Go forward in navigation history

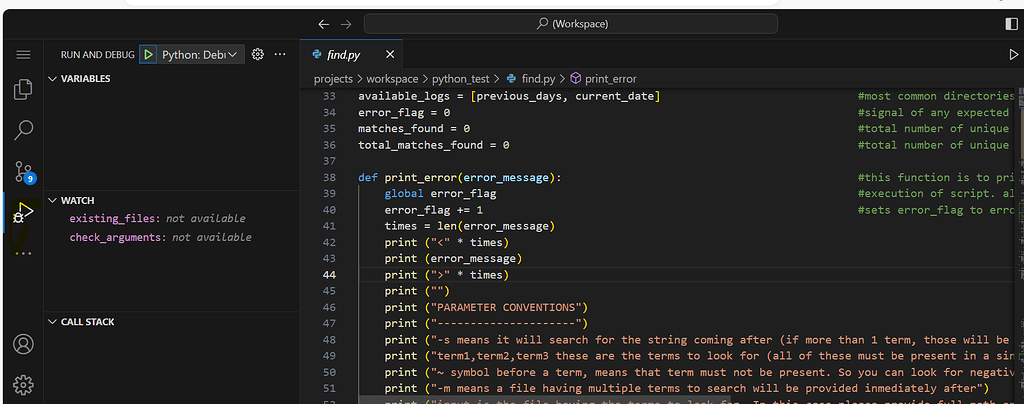pyautogui.click(x=346, y=24)
